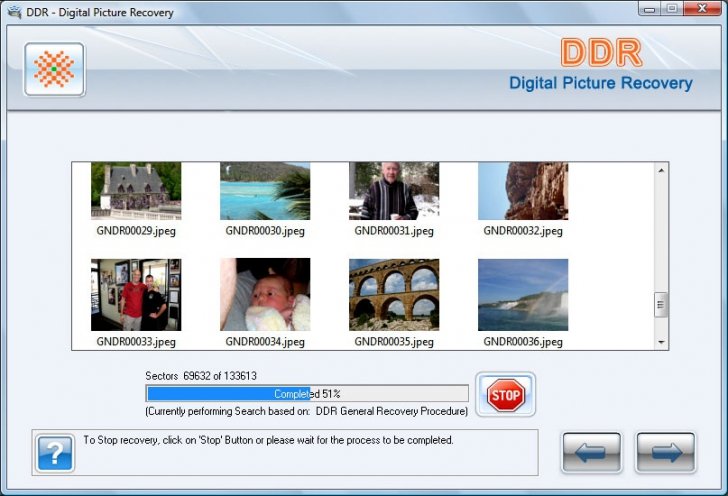728x496 pixels.
Task: Go back using the left arrow button
Action: click(x=592, y=452)
